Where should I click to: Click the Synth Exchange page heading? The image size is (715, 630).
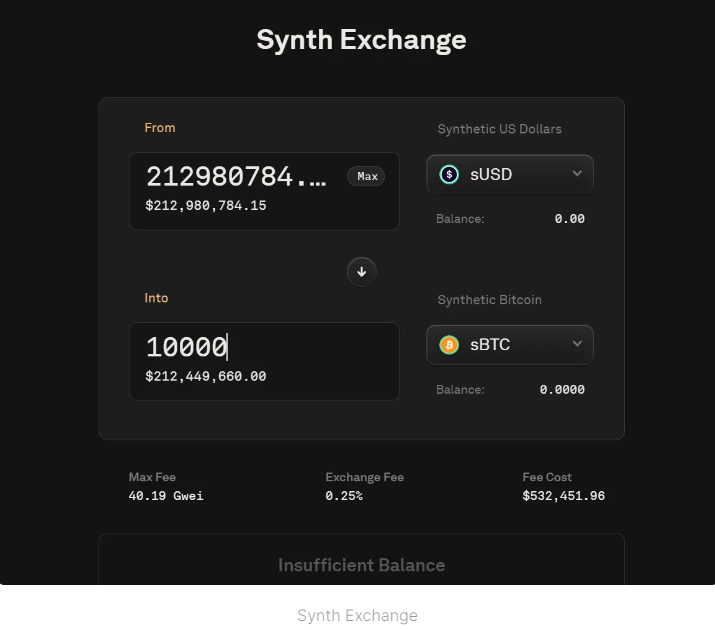(x=361, y=40)
